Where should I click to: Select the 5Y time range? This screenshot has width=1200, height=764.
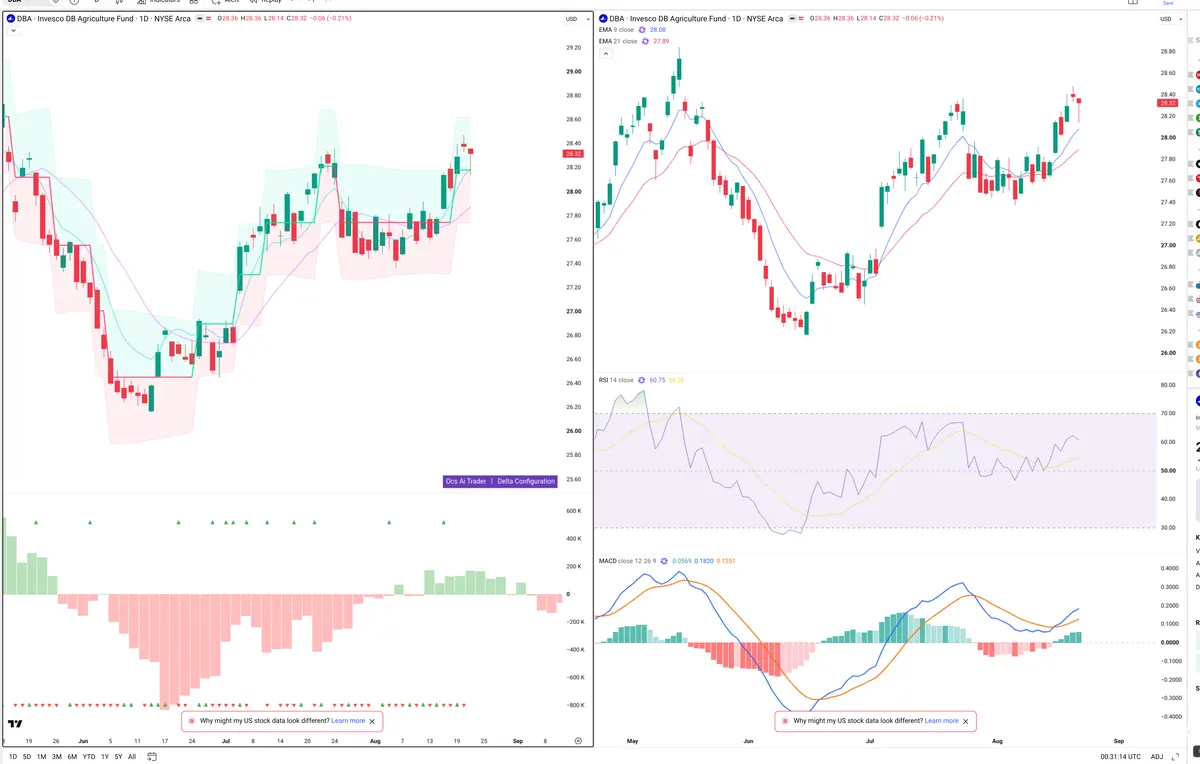click(118, 757)
